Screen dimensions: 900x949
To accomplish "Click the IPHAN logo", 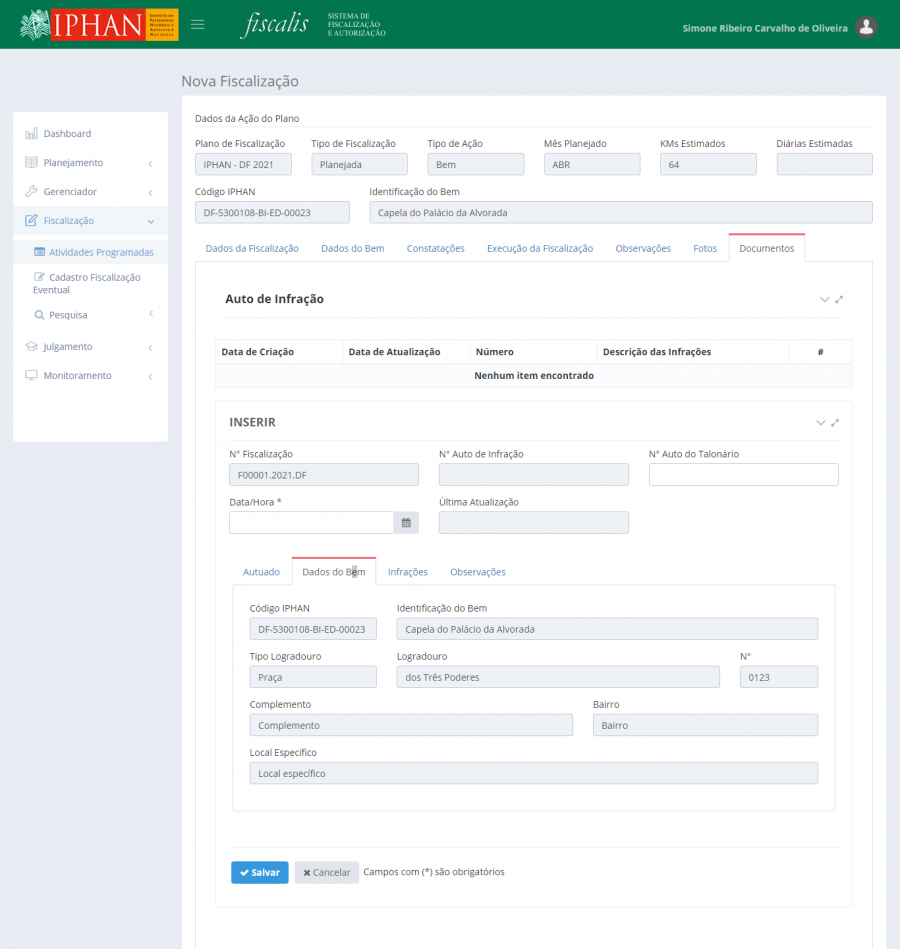I will (x=99, y=25).
